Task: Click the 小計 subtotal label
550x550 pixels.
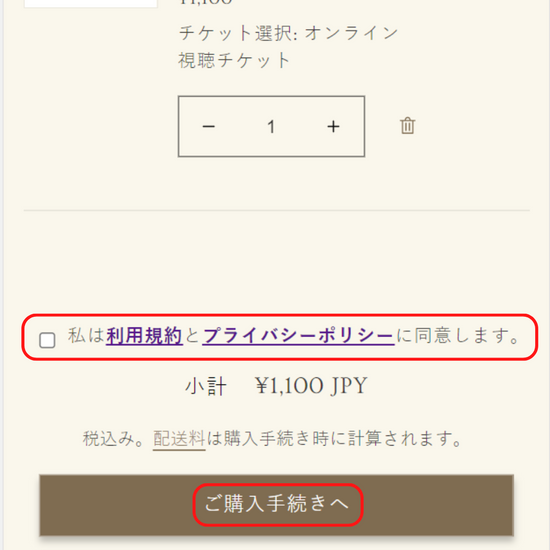Action: coord(206,386)
